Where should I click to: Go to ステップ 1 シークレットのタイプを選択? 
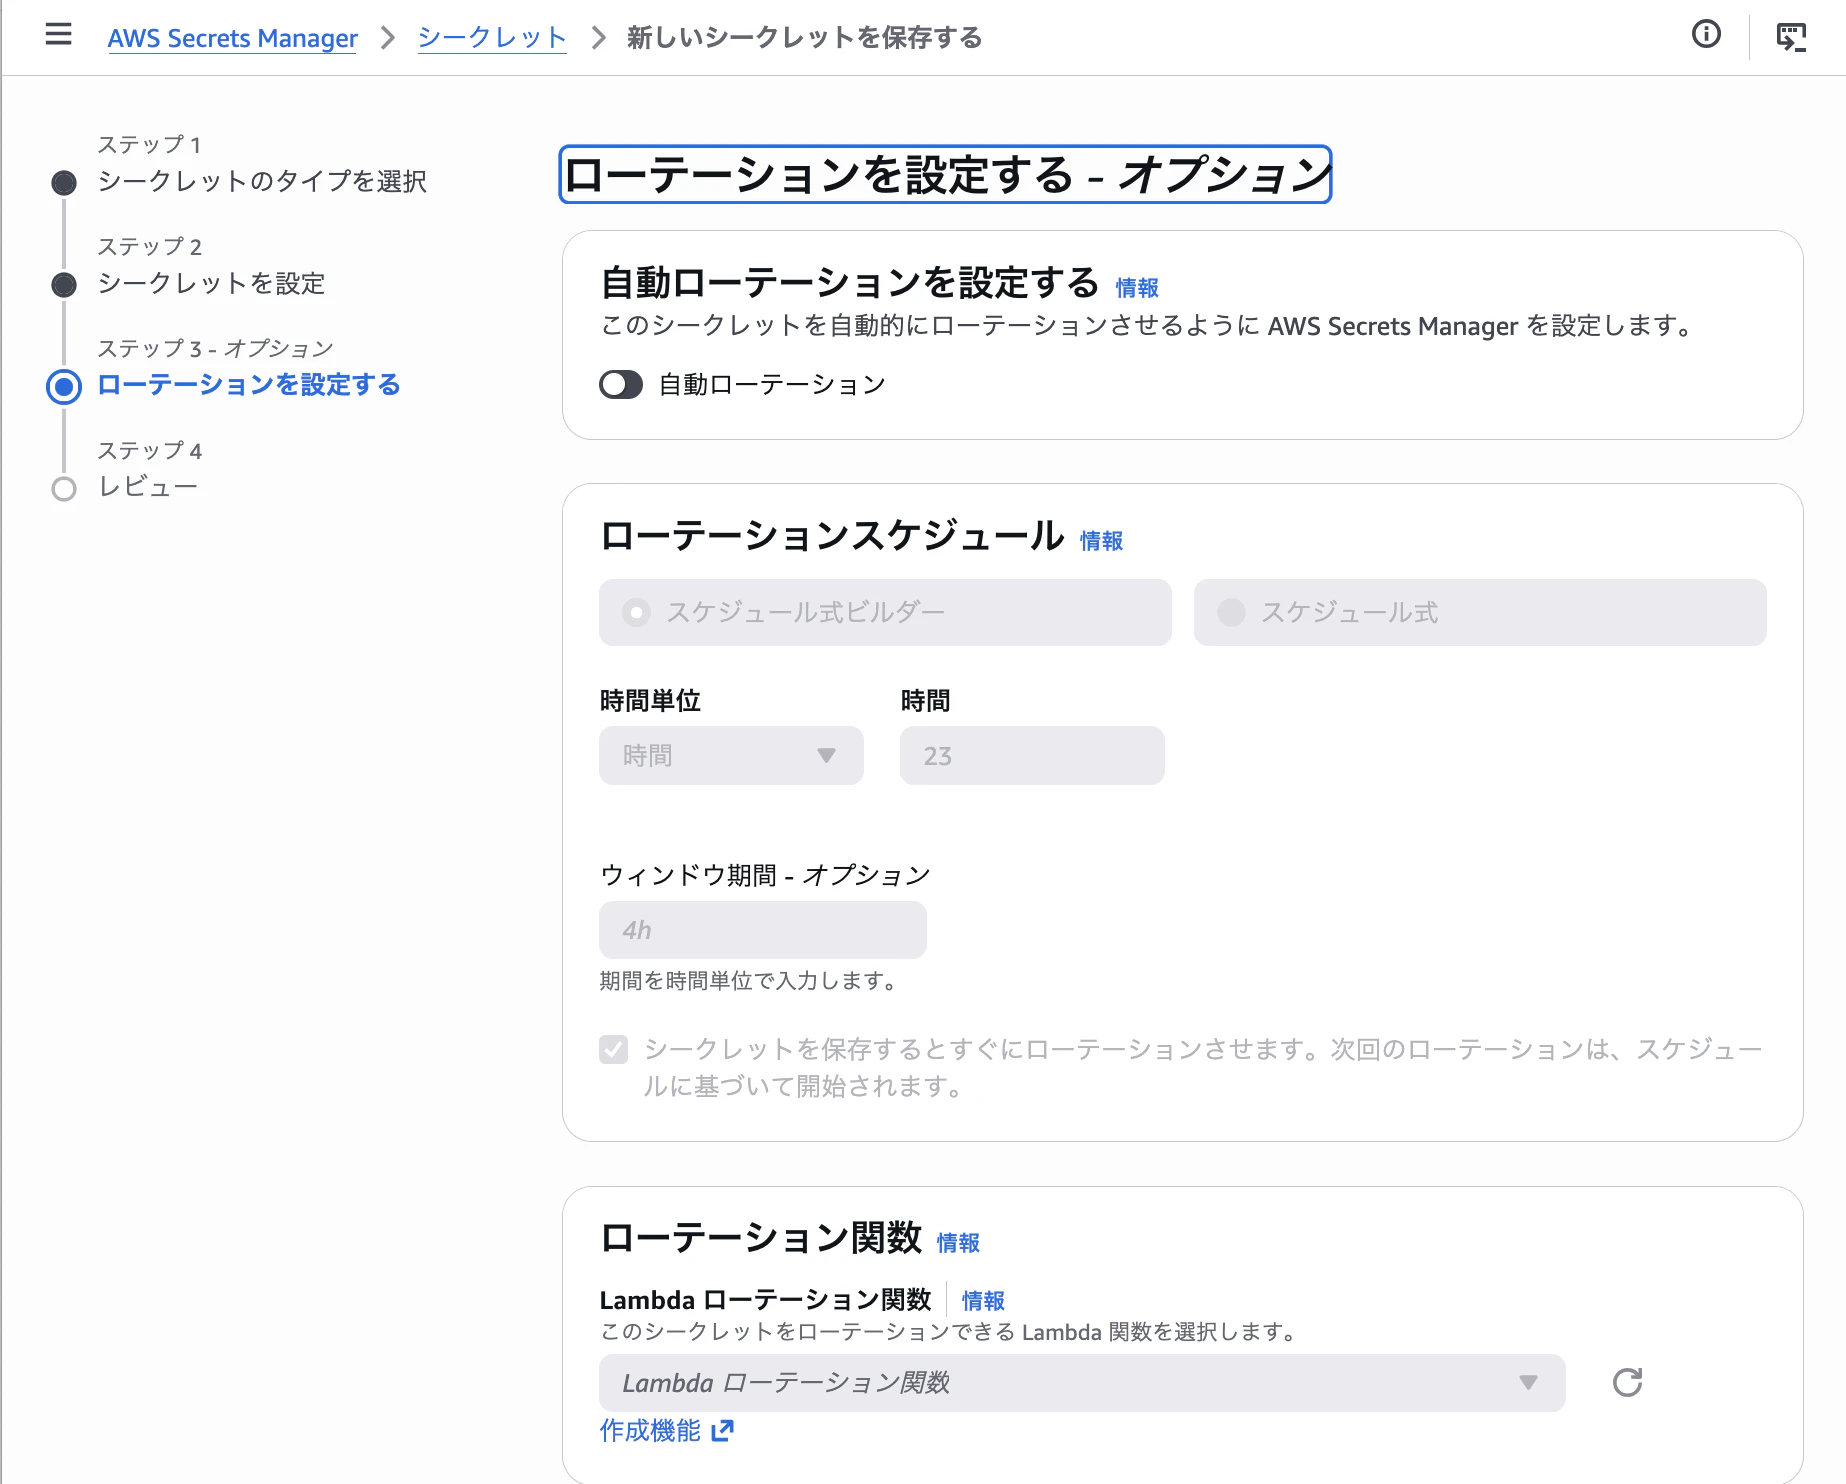(x=263, y=182)
